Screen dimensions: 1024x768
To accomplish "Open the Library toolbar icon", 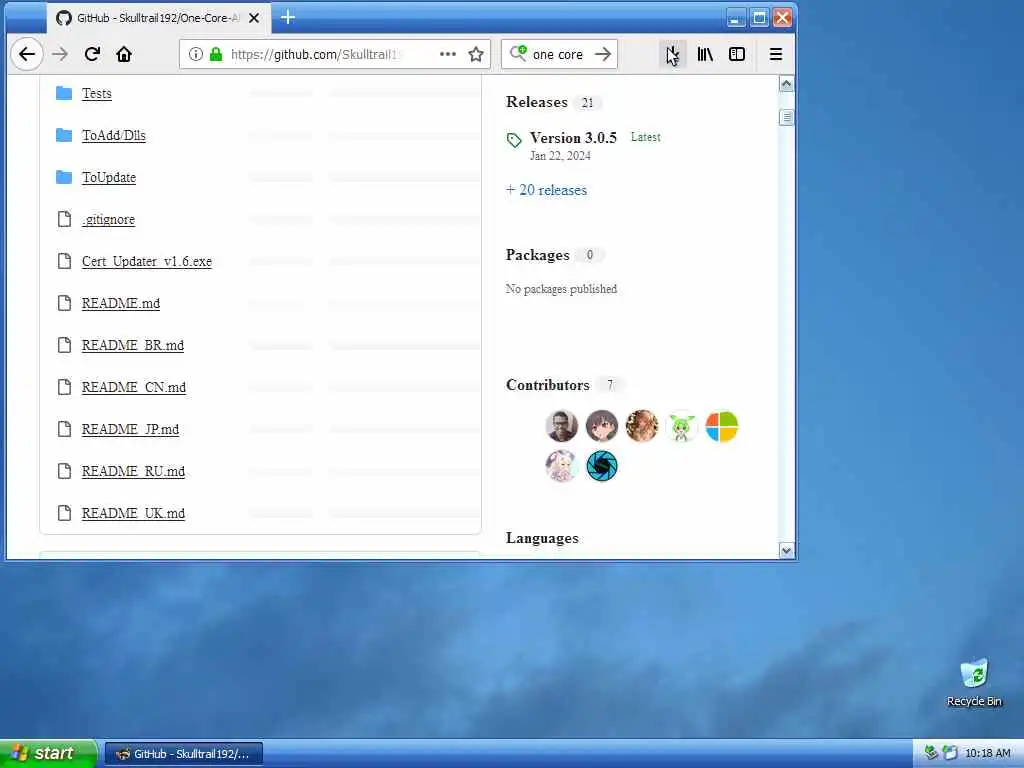I will point(705,54).
